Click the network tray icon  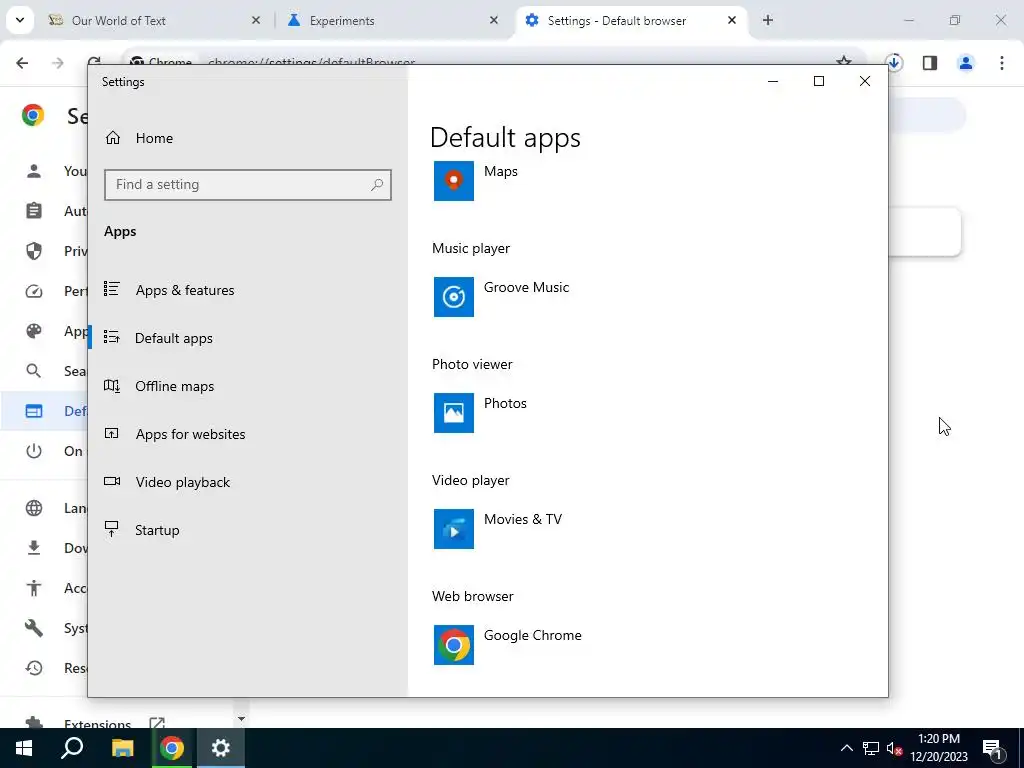871,748
